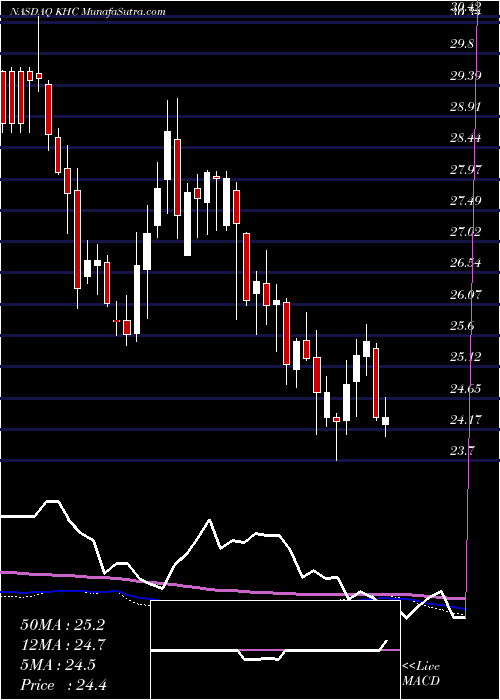
Task: Click the last white candlestick near 24.17
Action: pyautogui.click(x=385, y=421)
